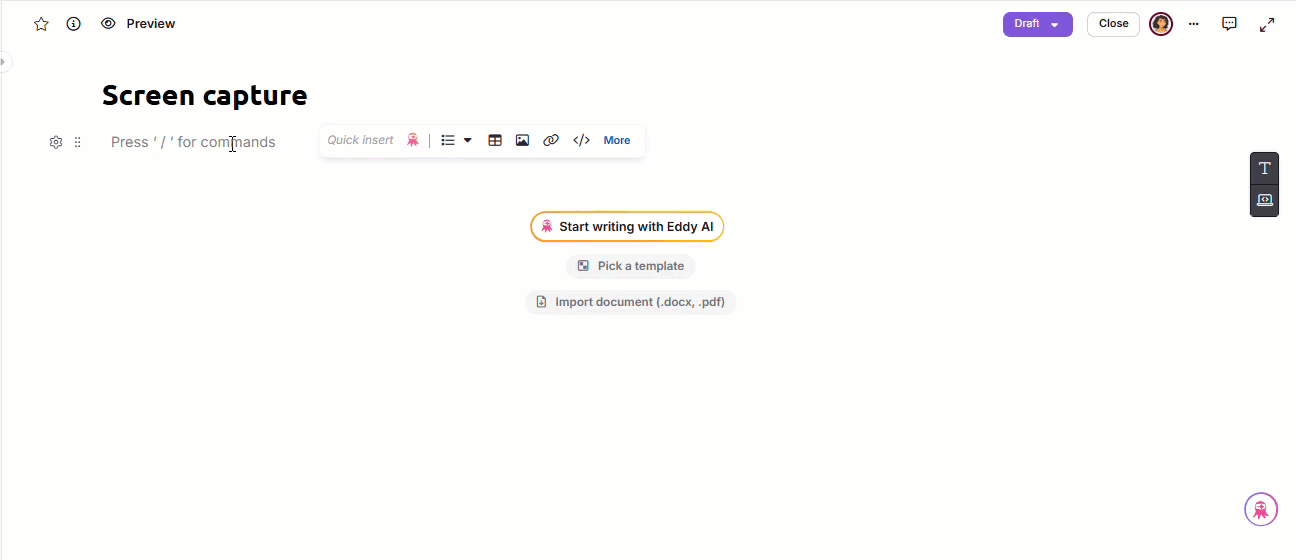The image size is (1296, 560).
Task: Focus the 'Press / for commands' field
Action: click(193, 142)
